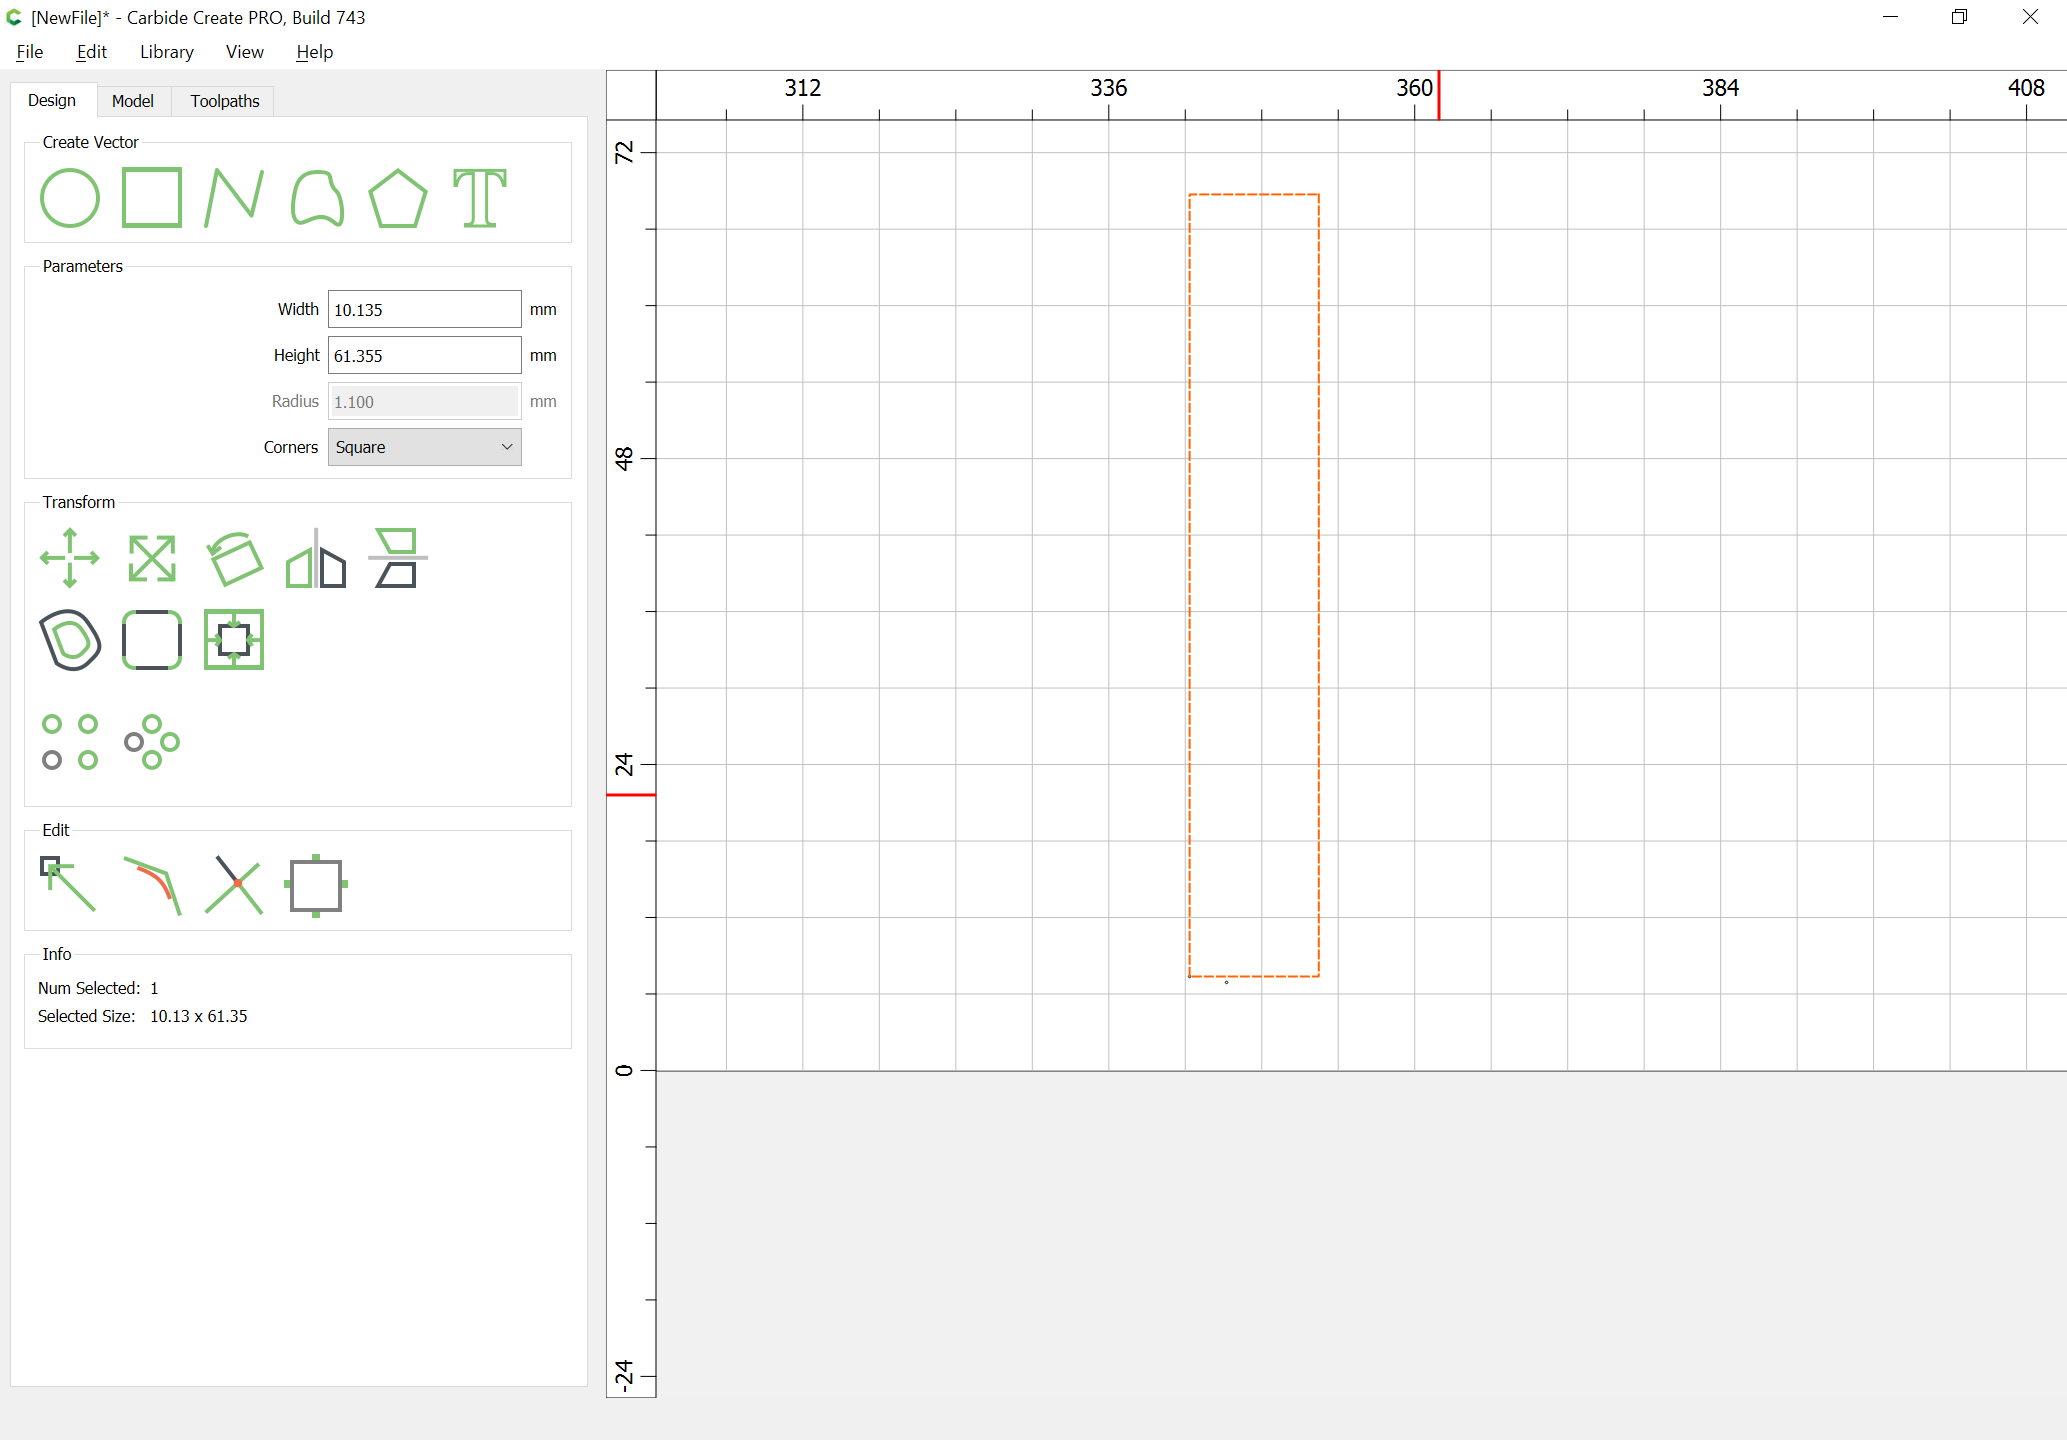Click the Move transform icon
Image resolution: width=2067 pixels, height=1440 pixels.
[x=70, y=558]
